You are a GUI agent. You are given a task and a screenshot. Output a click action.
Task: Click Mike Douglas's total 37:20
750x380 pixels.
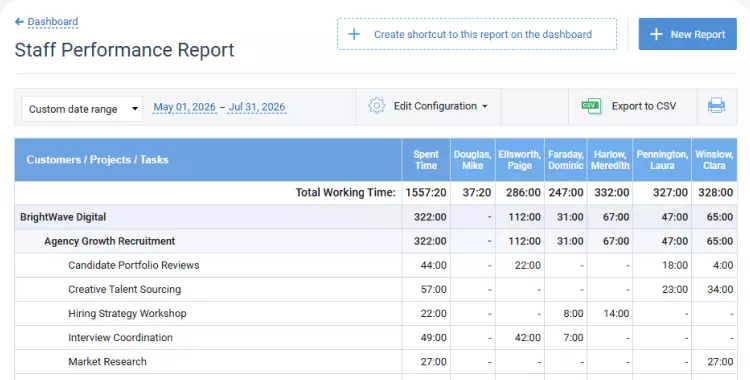(476, 192)
